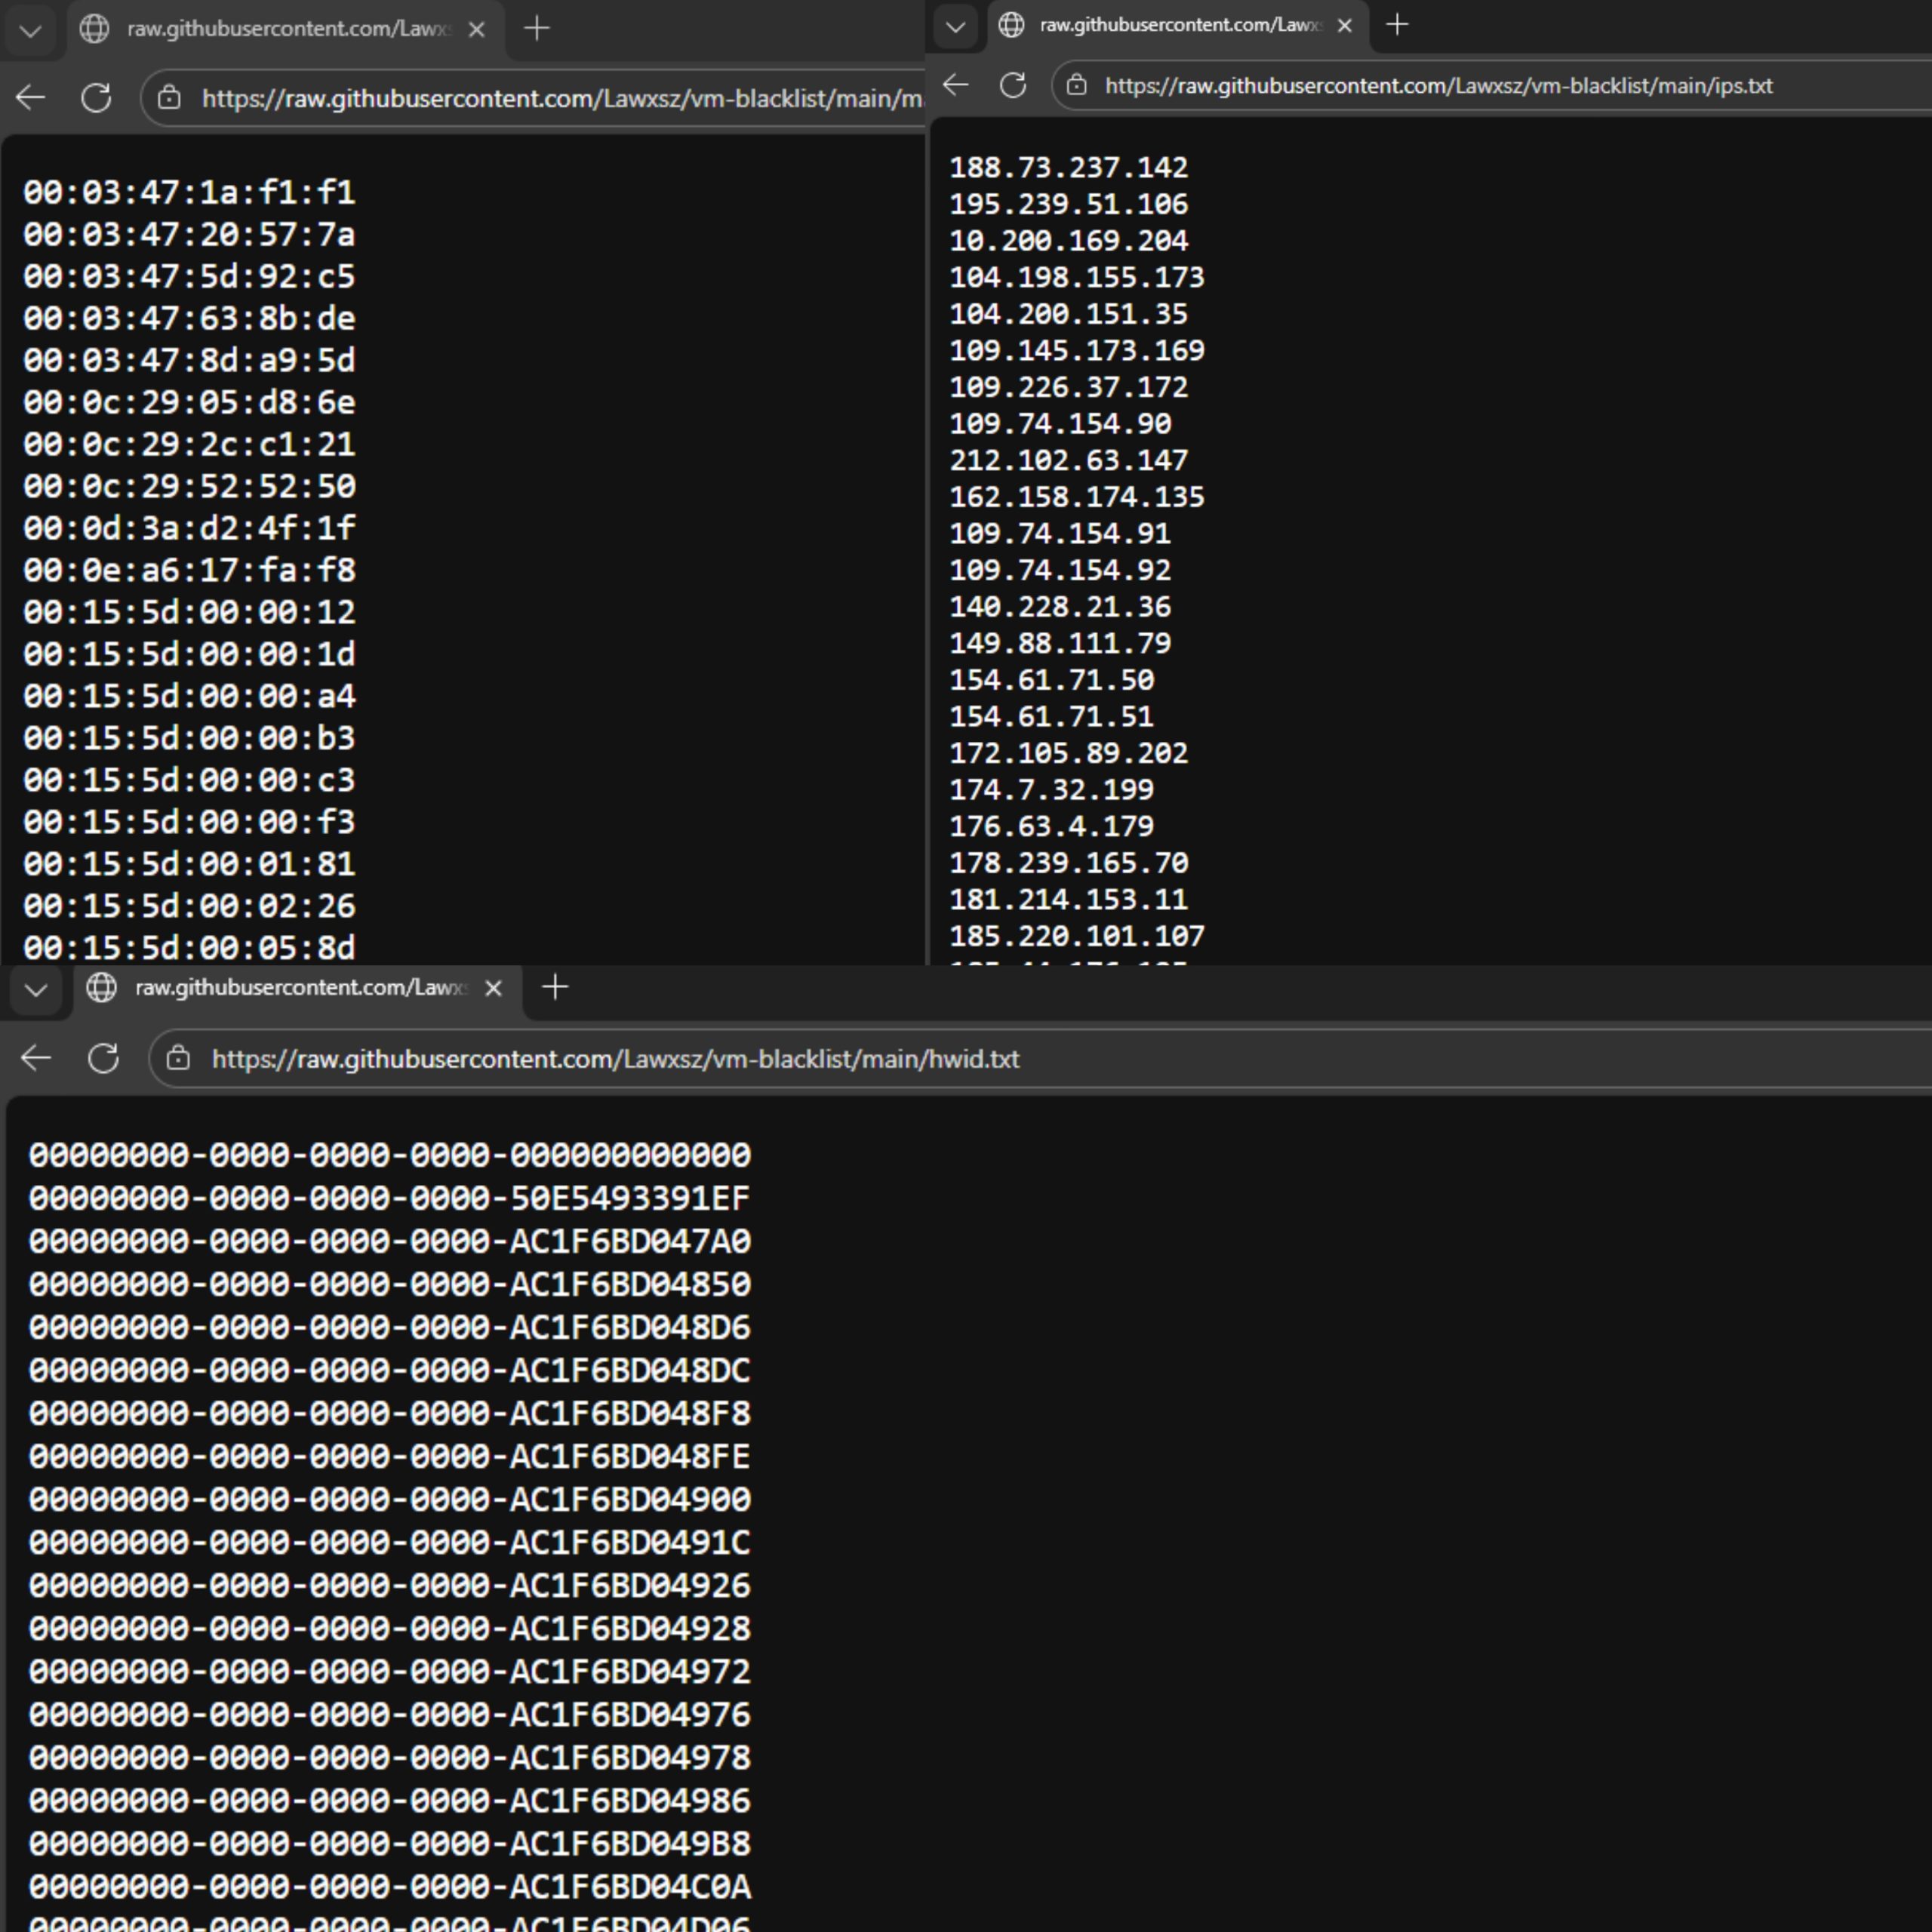Click IP address 185.220.101.107
Viewport: 1932px width, 1932px height.
click(x=1077, y=936)
